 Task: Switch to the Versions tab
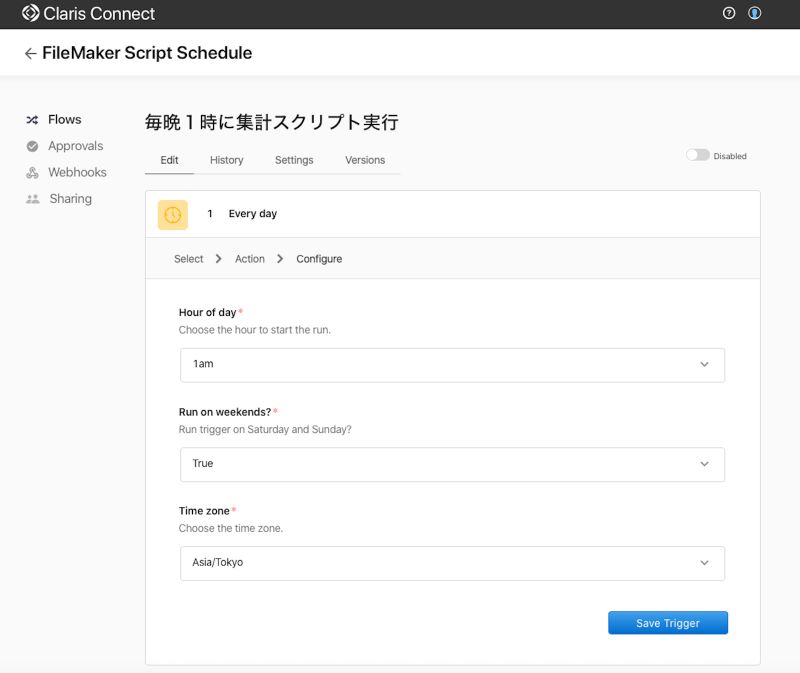pyautogui.click(x=365, y=160)
